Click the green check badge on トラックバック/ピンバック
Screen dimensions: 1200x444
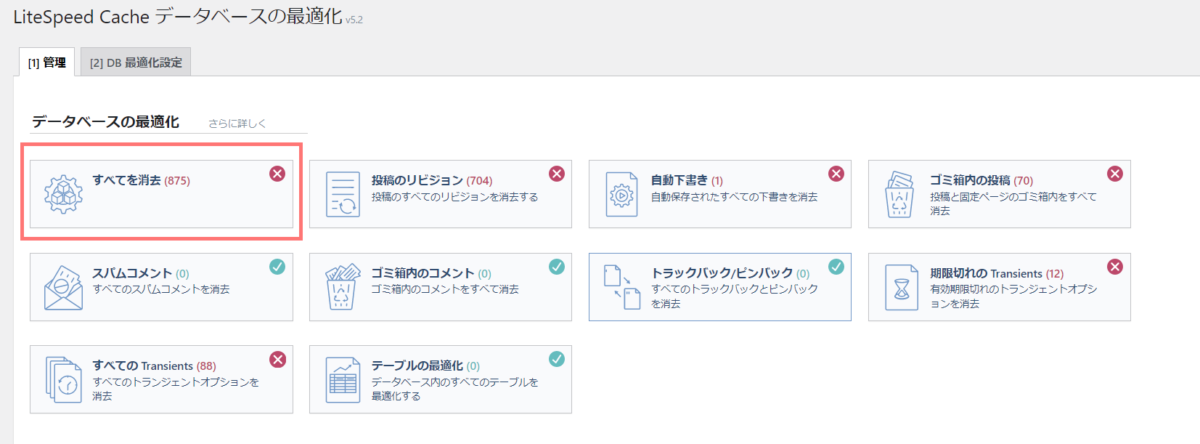pos(835,266)
